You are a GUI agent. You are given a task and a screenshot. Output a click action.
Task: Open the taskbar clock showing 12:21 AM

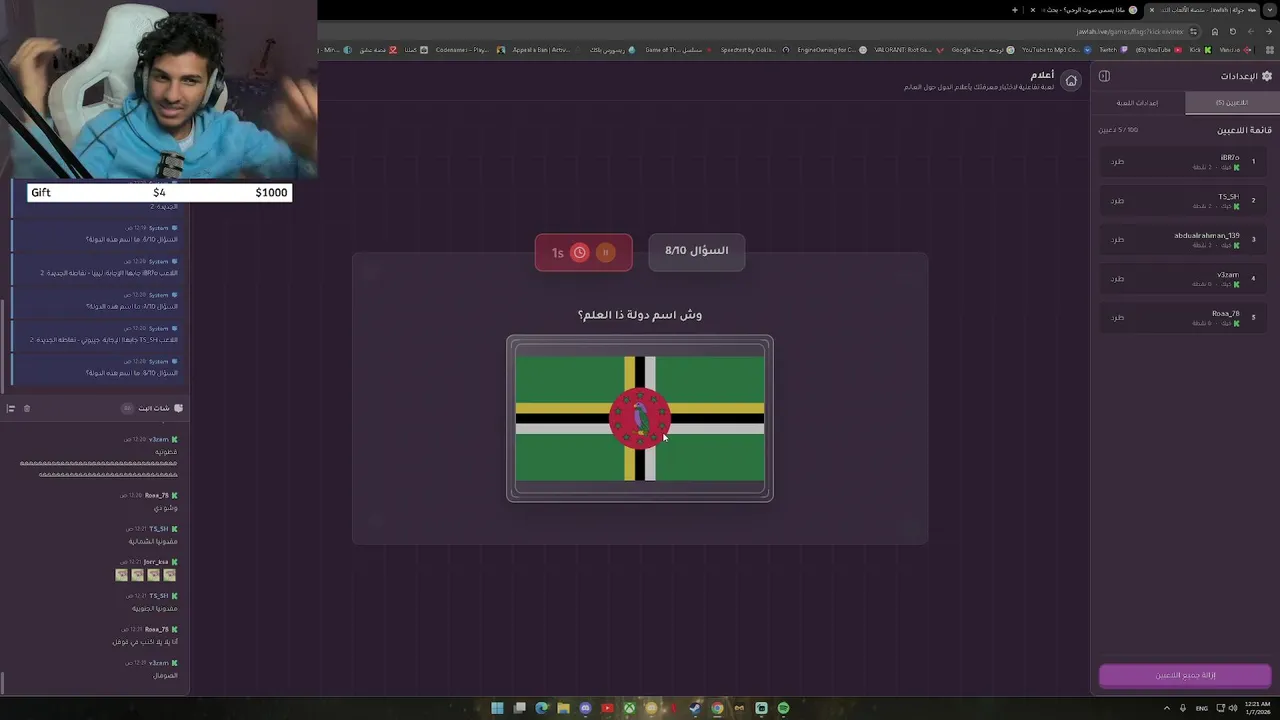(x=1257, y=708)
